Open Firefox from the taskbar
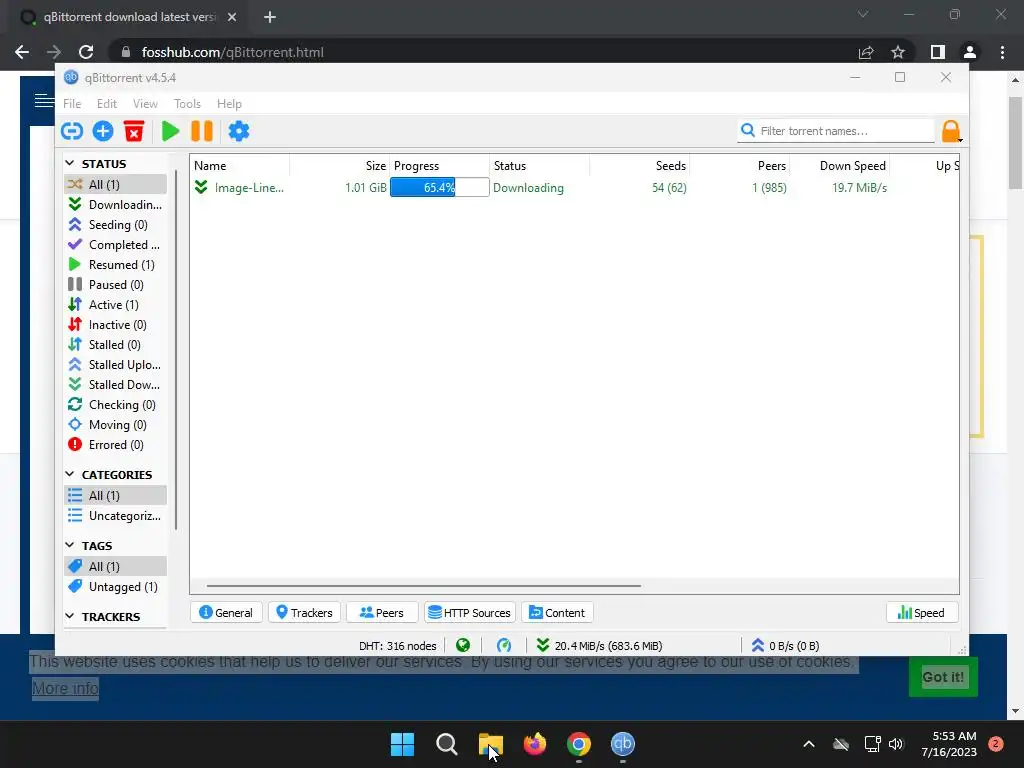1024x768 pixels. point(535,744)
